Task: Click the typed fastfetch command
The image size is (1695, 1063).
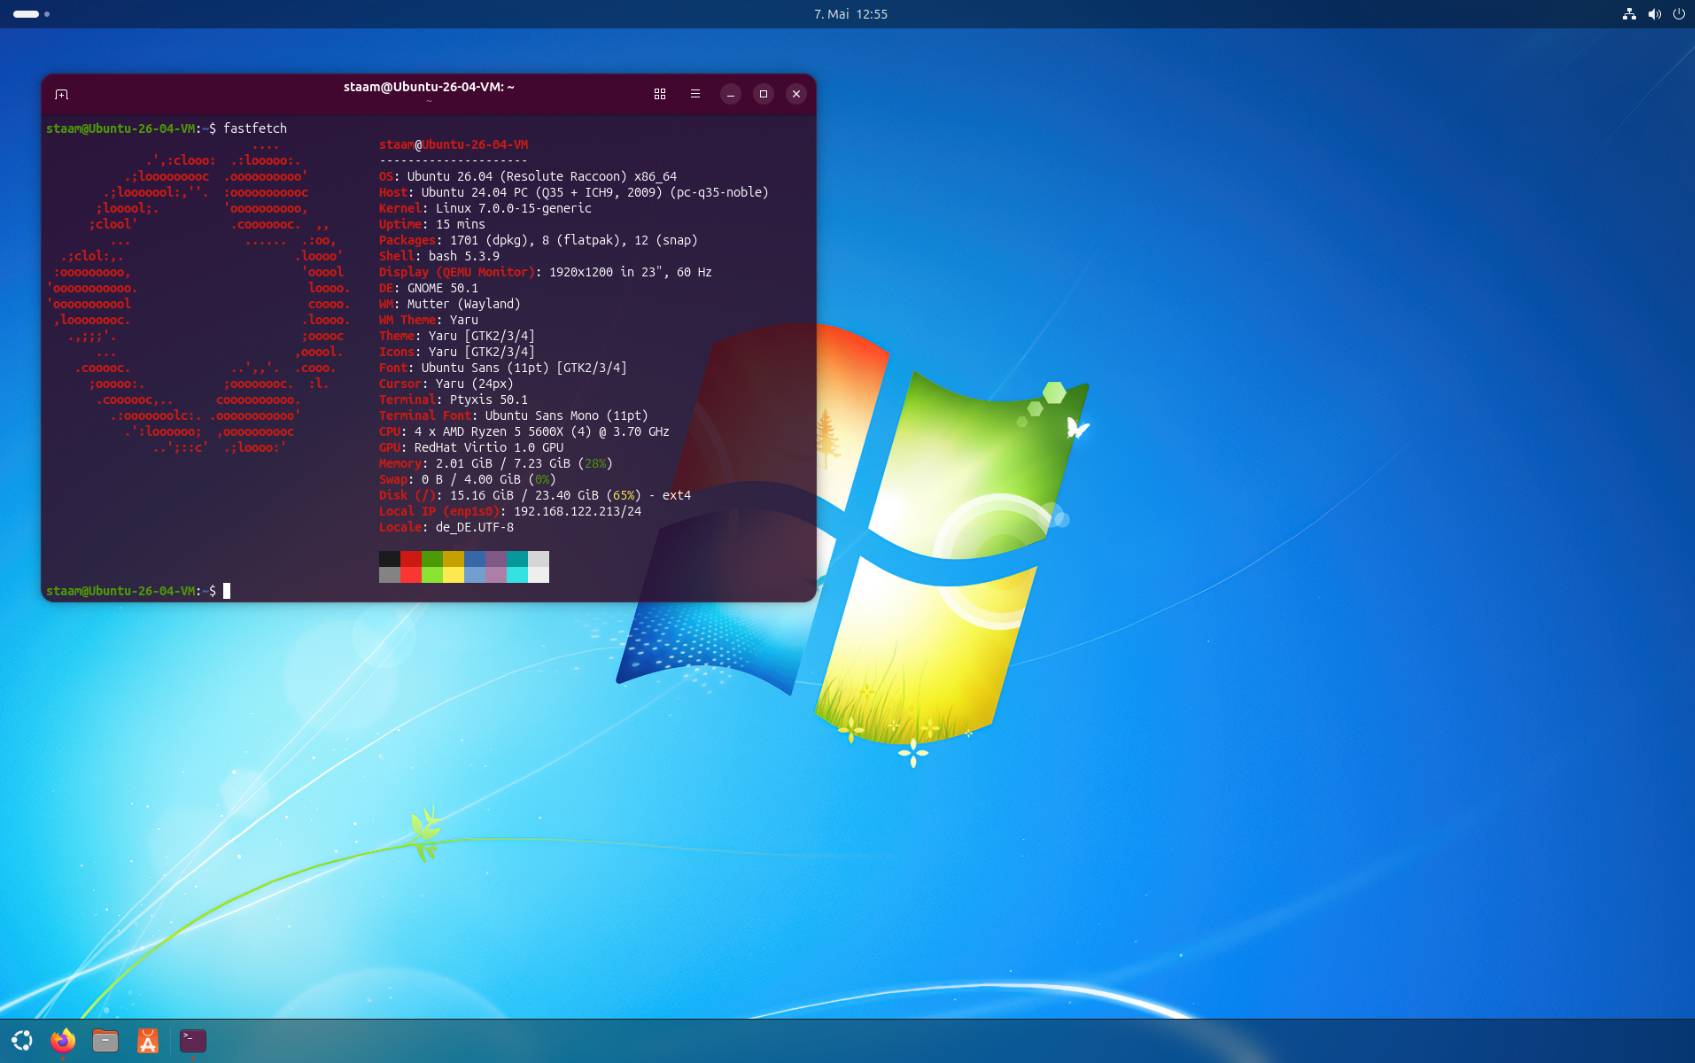Action: (x=255, y=129)
